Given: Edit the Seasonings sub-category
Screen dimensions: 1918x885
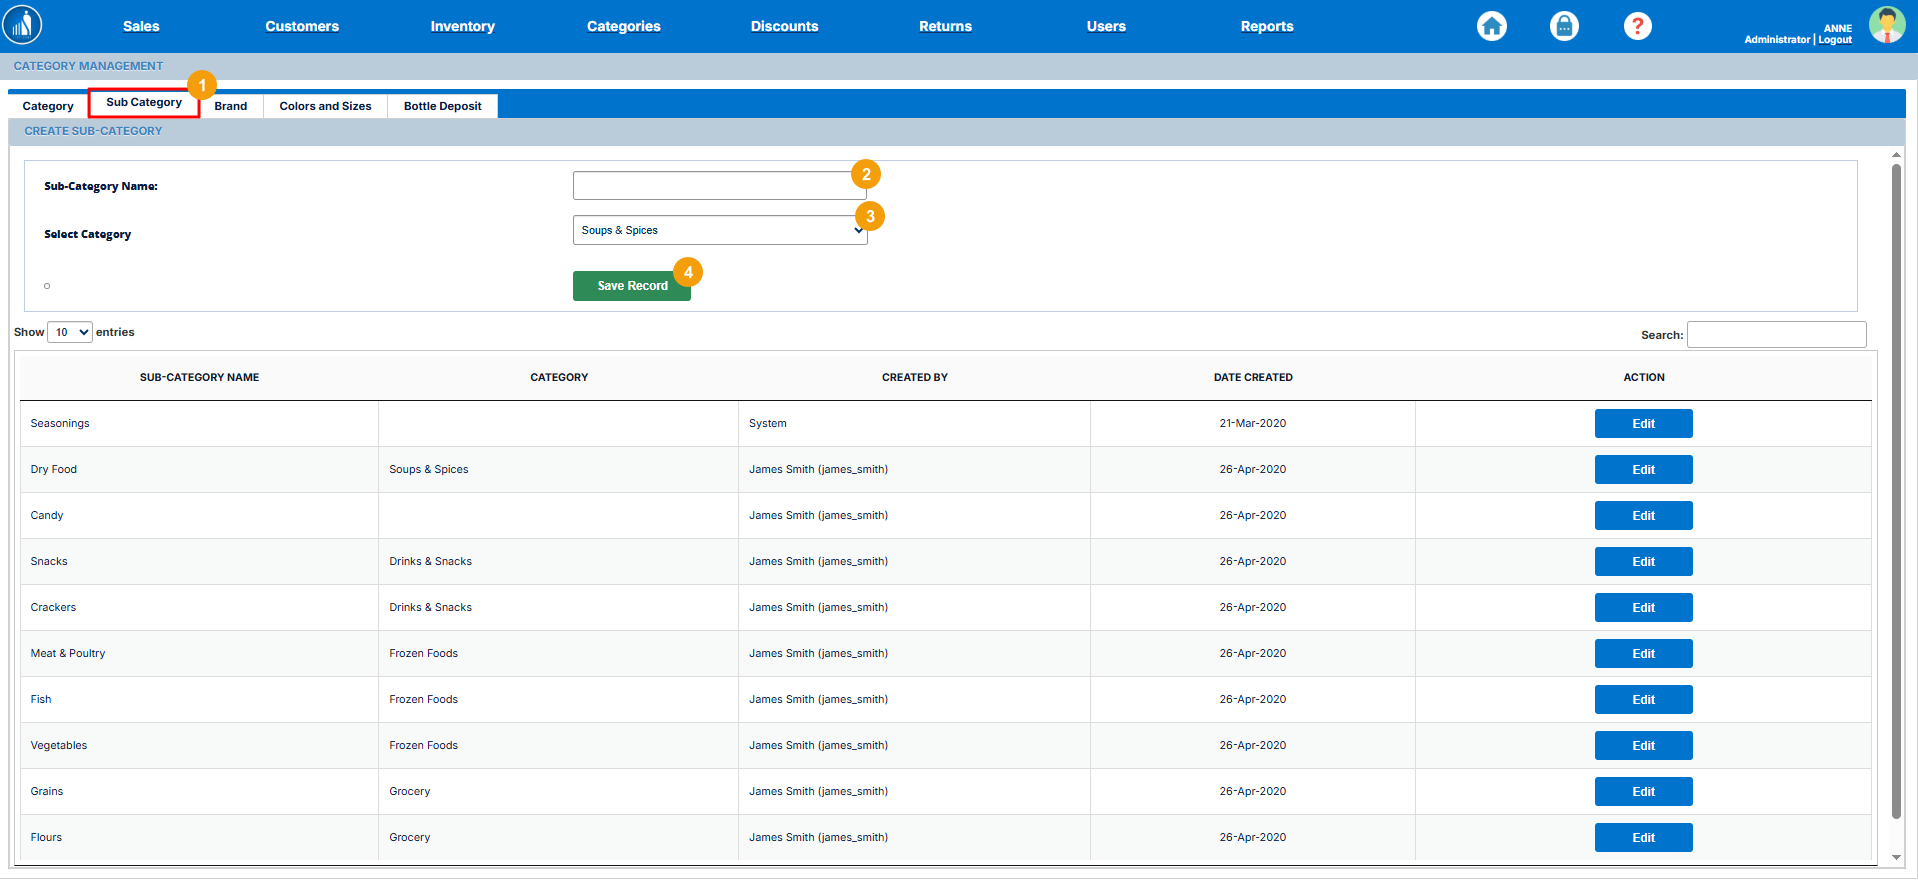Looking at the screenshot, I should (1643, 424).
